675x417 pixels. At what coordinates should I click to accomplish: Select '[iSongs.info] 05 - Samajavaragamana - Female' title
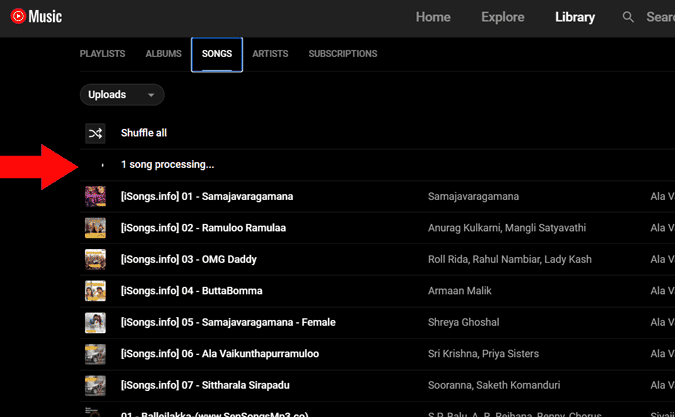point(228,322)
